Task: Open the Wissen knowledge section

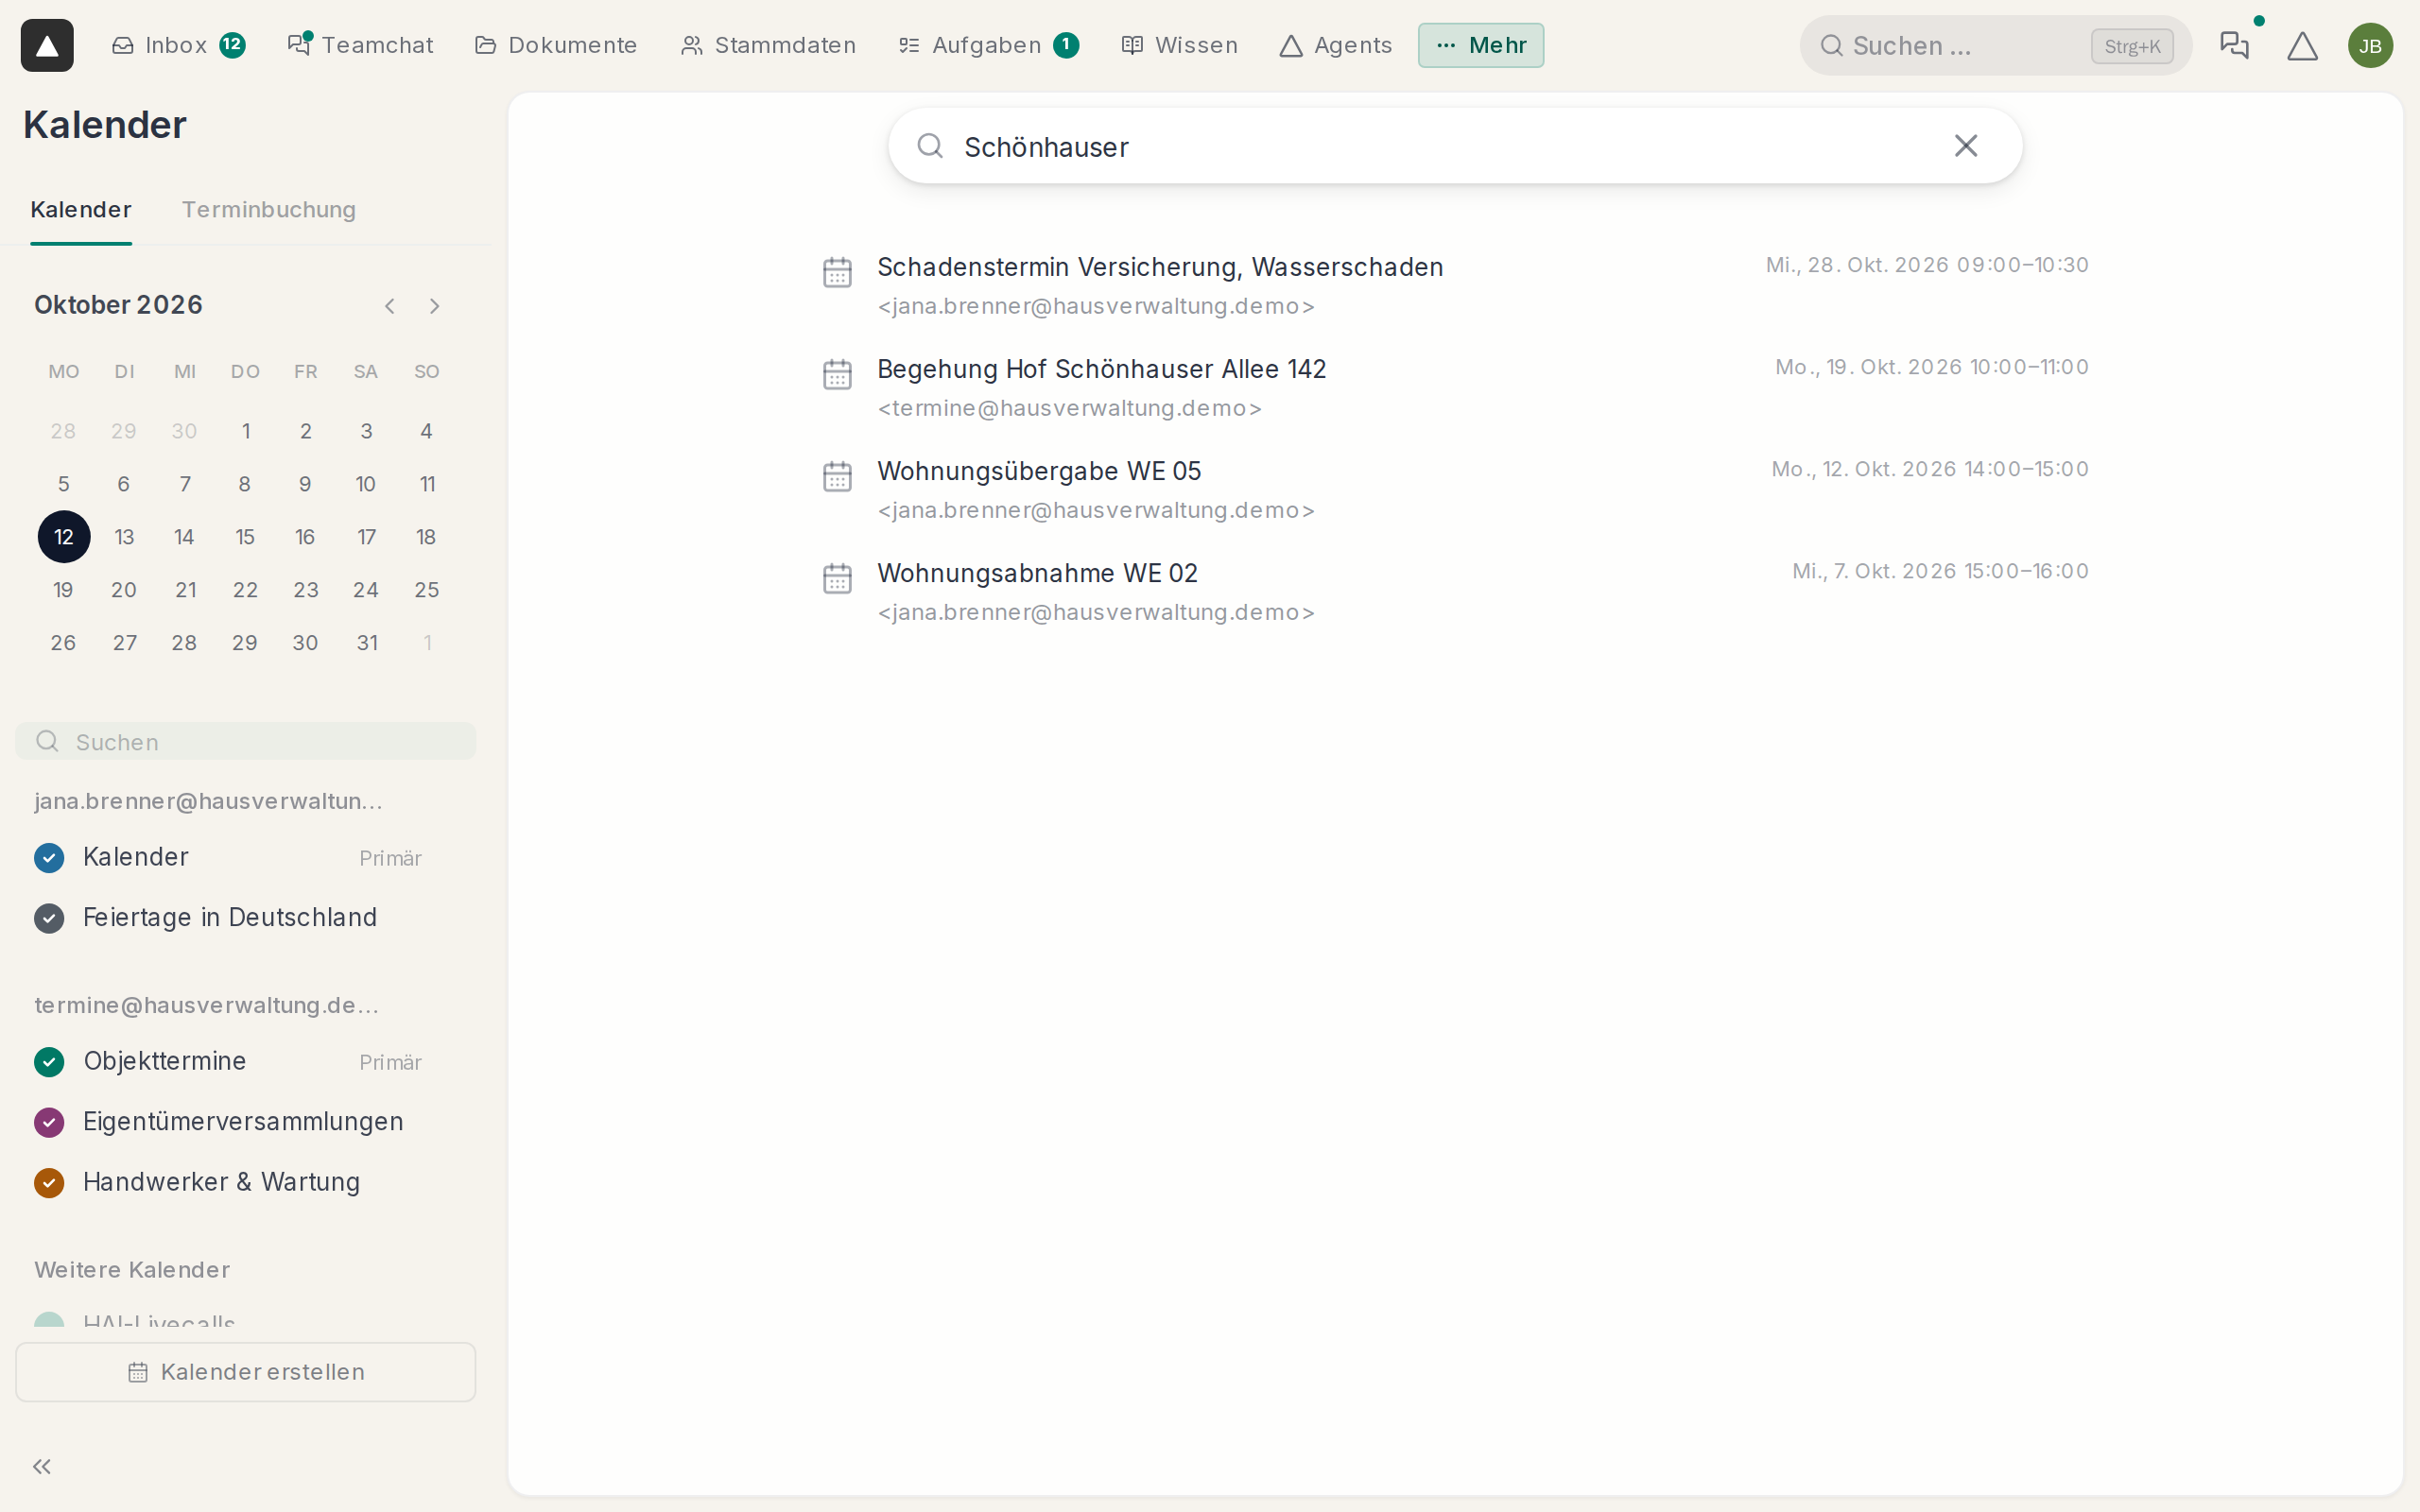Action: tap(1180, 45)
